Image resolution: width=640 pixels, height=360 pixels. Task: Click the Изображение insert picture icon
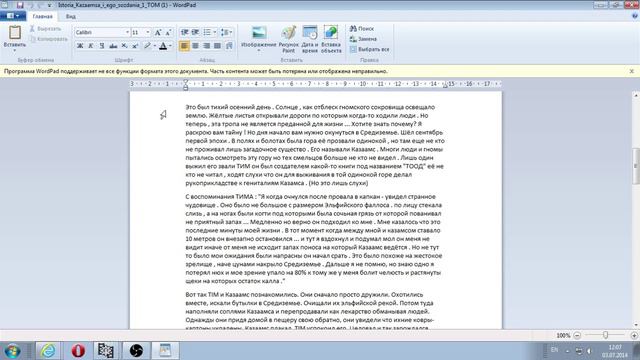(x=259, y=33)
